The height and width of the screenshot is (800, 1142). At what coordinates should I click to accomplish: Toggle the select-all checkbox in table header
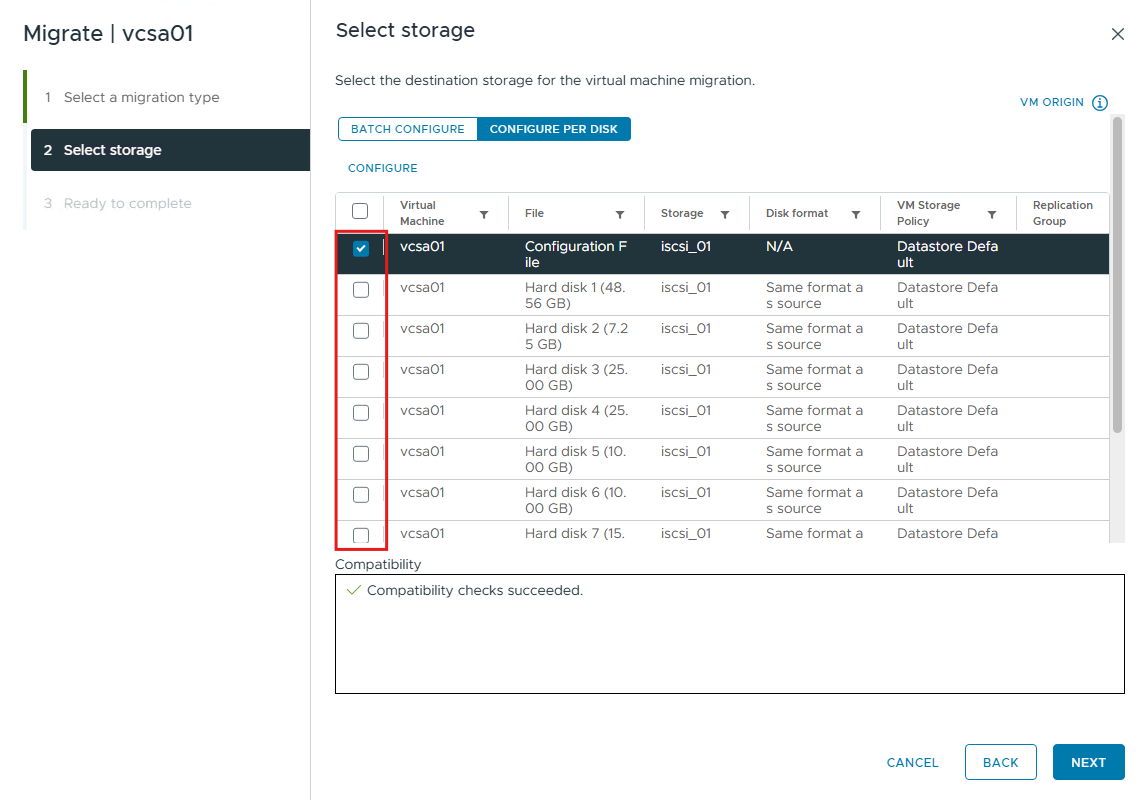360,211
